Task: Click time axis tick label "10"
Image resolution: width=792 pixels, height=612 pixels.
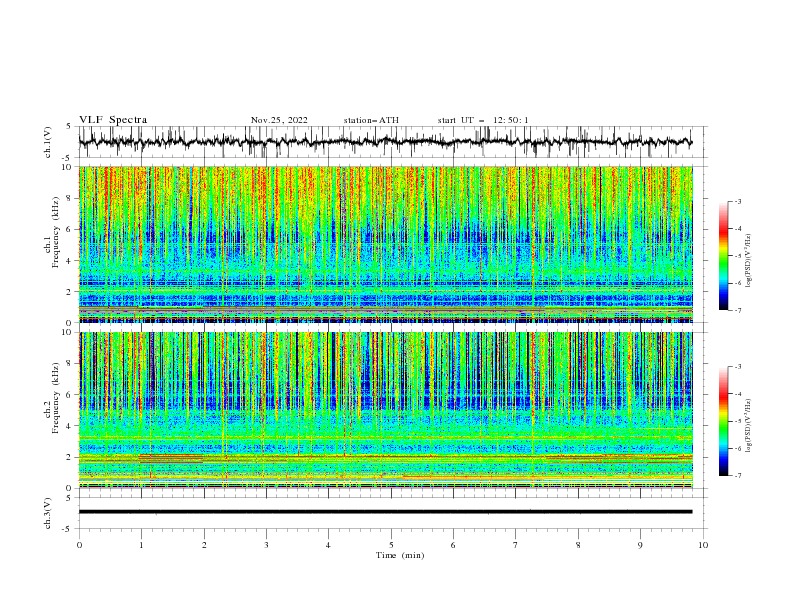Action: coord(703,545)
